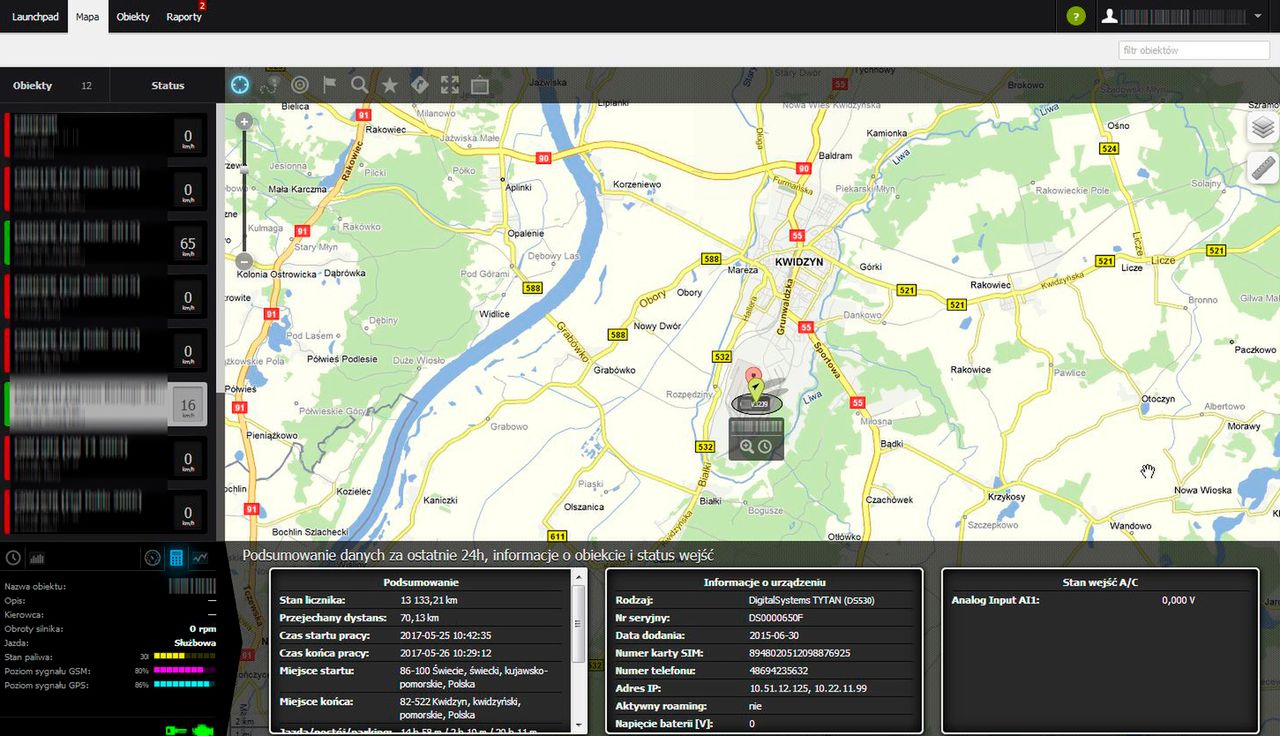
Task: Select the last visible vehicle row in list
Action: point(108,512)
